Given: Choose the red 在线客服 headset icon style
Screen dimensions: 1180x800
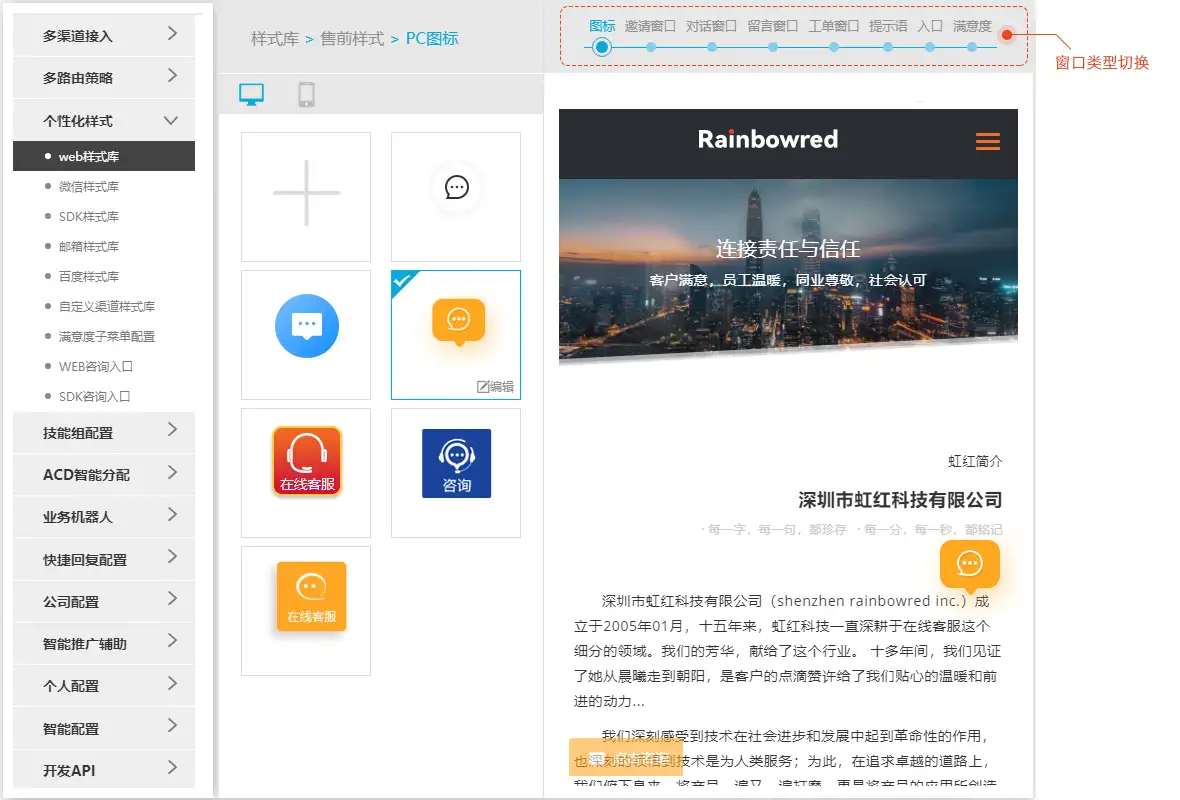Looking at the screenshot, I should click(306, 473).
